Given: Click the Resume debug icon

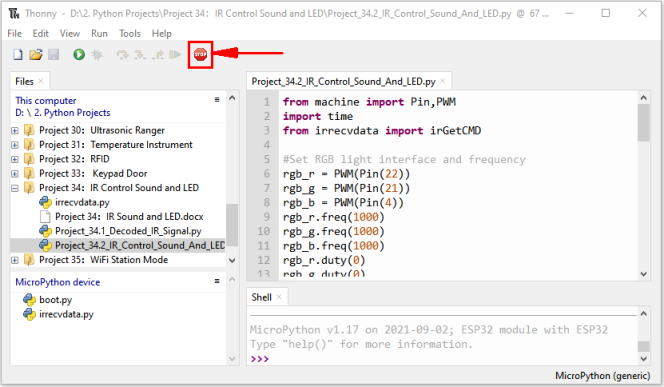Looking at the screenshot, I should click(x=175, y=54).
